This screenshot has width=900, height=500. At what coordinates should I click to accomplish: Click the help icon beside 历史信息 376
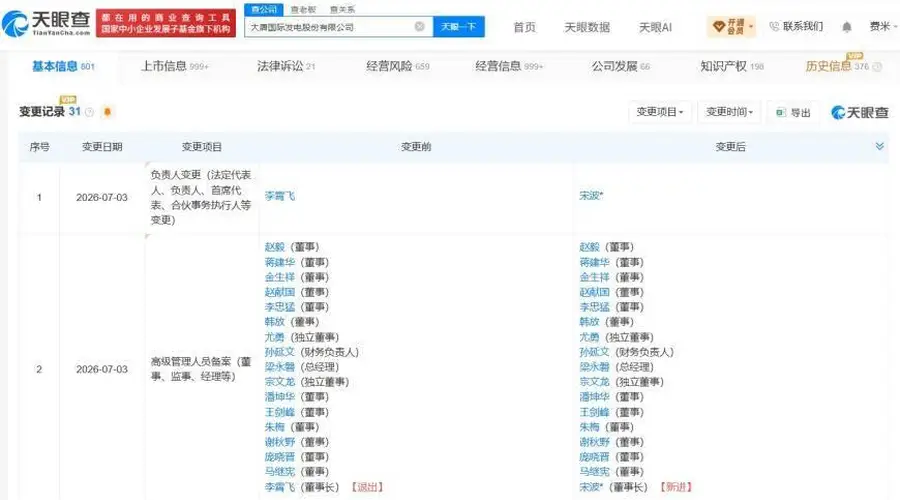pyautogui.click(x=877, y=67)
